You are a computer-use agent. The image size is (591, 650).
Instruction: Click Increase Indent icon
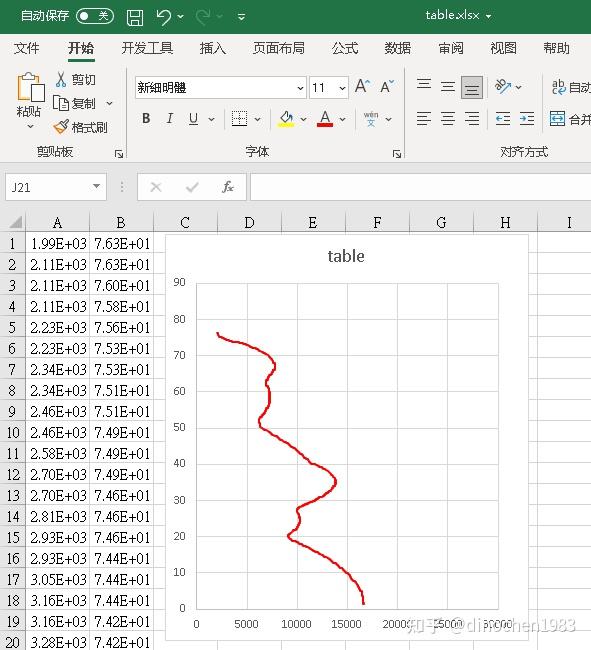[x=527, y=119]
